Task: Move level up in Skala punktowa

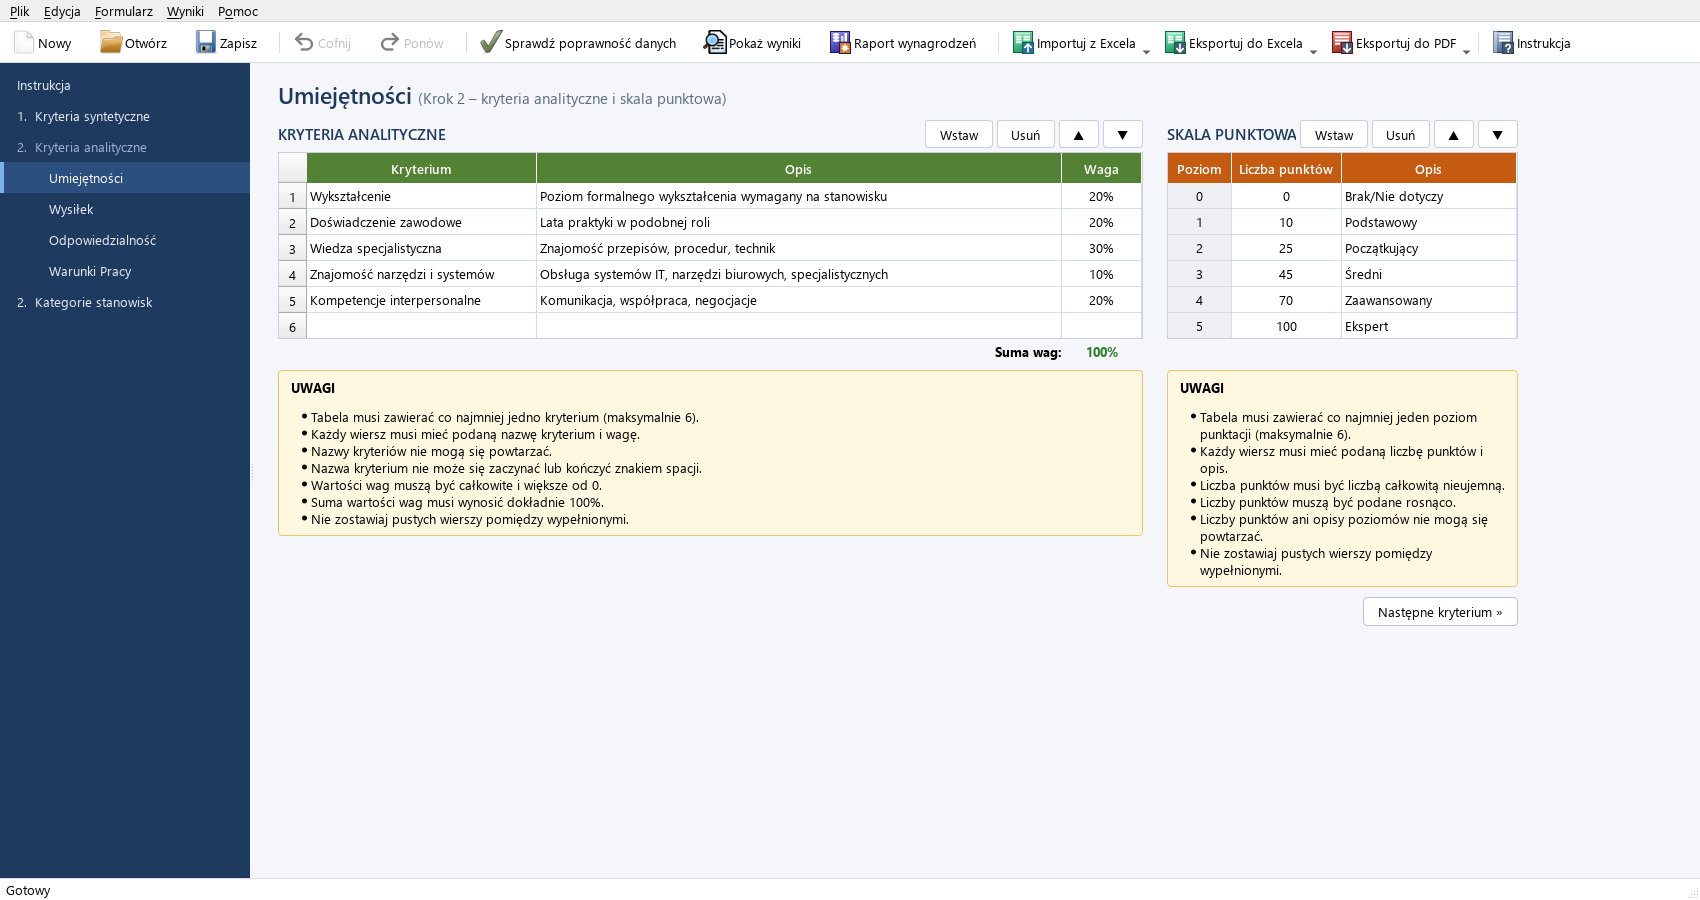Action: point(1454,135)
